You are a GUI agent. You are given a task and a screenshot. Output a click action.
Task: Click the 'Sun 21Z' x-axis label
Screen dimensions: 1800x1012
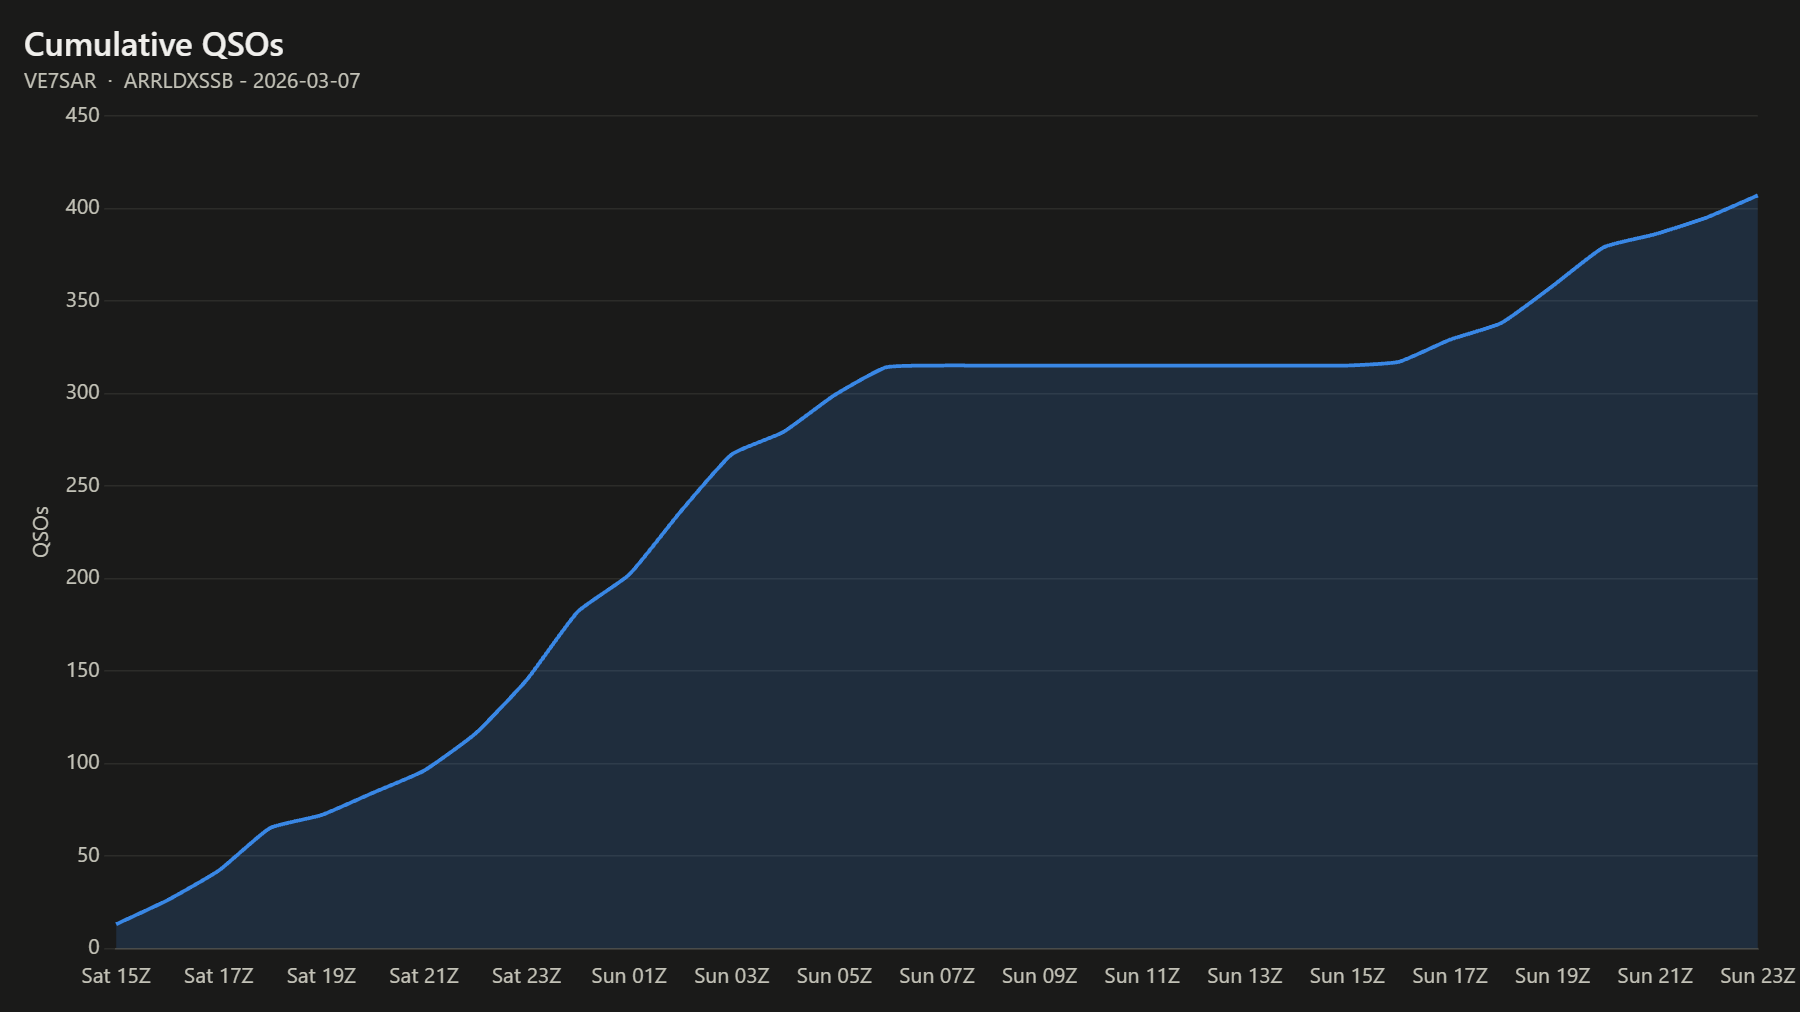coord(1655,976)
